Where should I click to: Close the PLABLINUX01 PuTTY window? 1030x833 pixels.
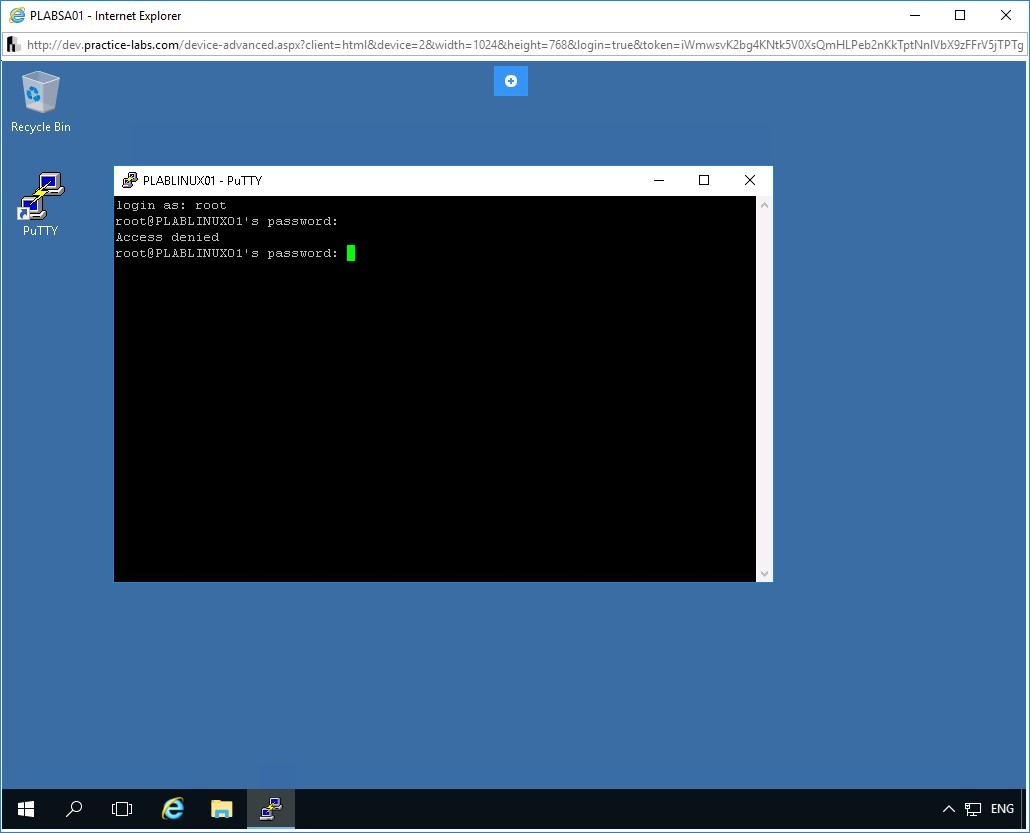point(750,181)
